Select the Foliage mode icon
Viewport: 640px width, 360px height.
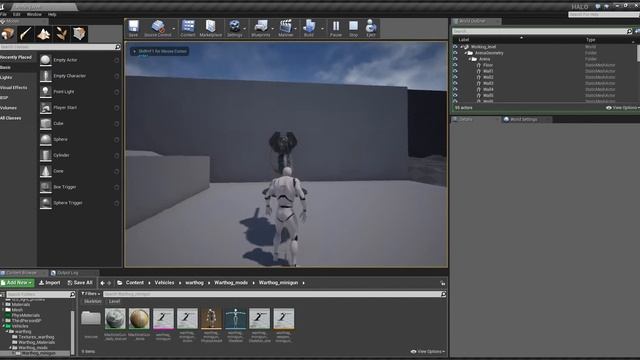pyautogui.click(x=62, y=34)
